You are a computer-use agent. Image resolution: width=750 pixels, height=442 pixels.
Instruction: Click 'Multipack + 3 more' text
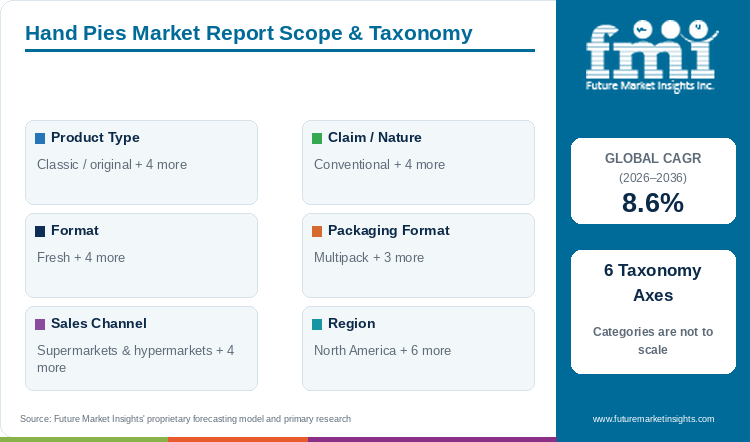pos(369,257)
